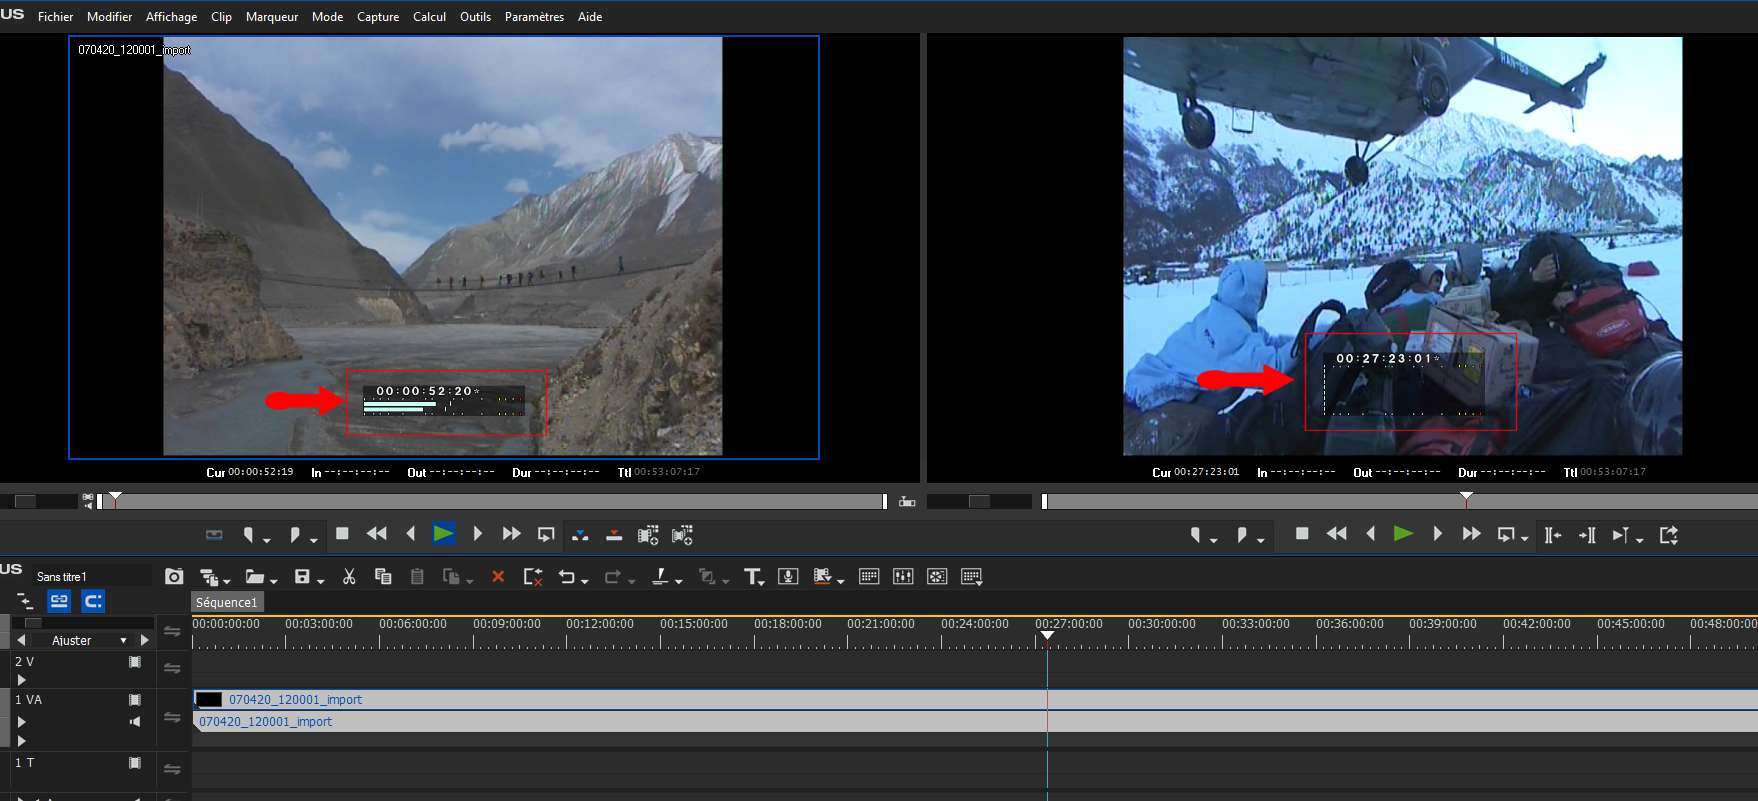1758x801 pixels.
Task: Click the cut scissors icon in timeline toolbar
Action: (349, 577)
